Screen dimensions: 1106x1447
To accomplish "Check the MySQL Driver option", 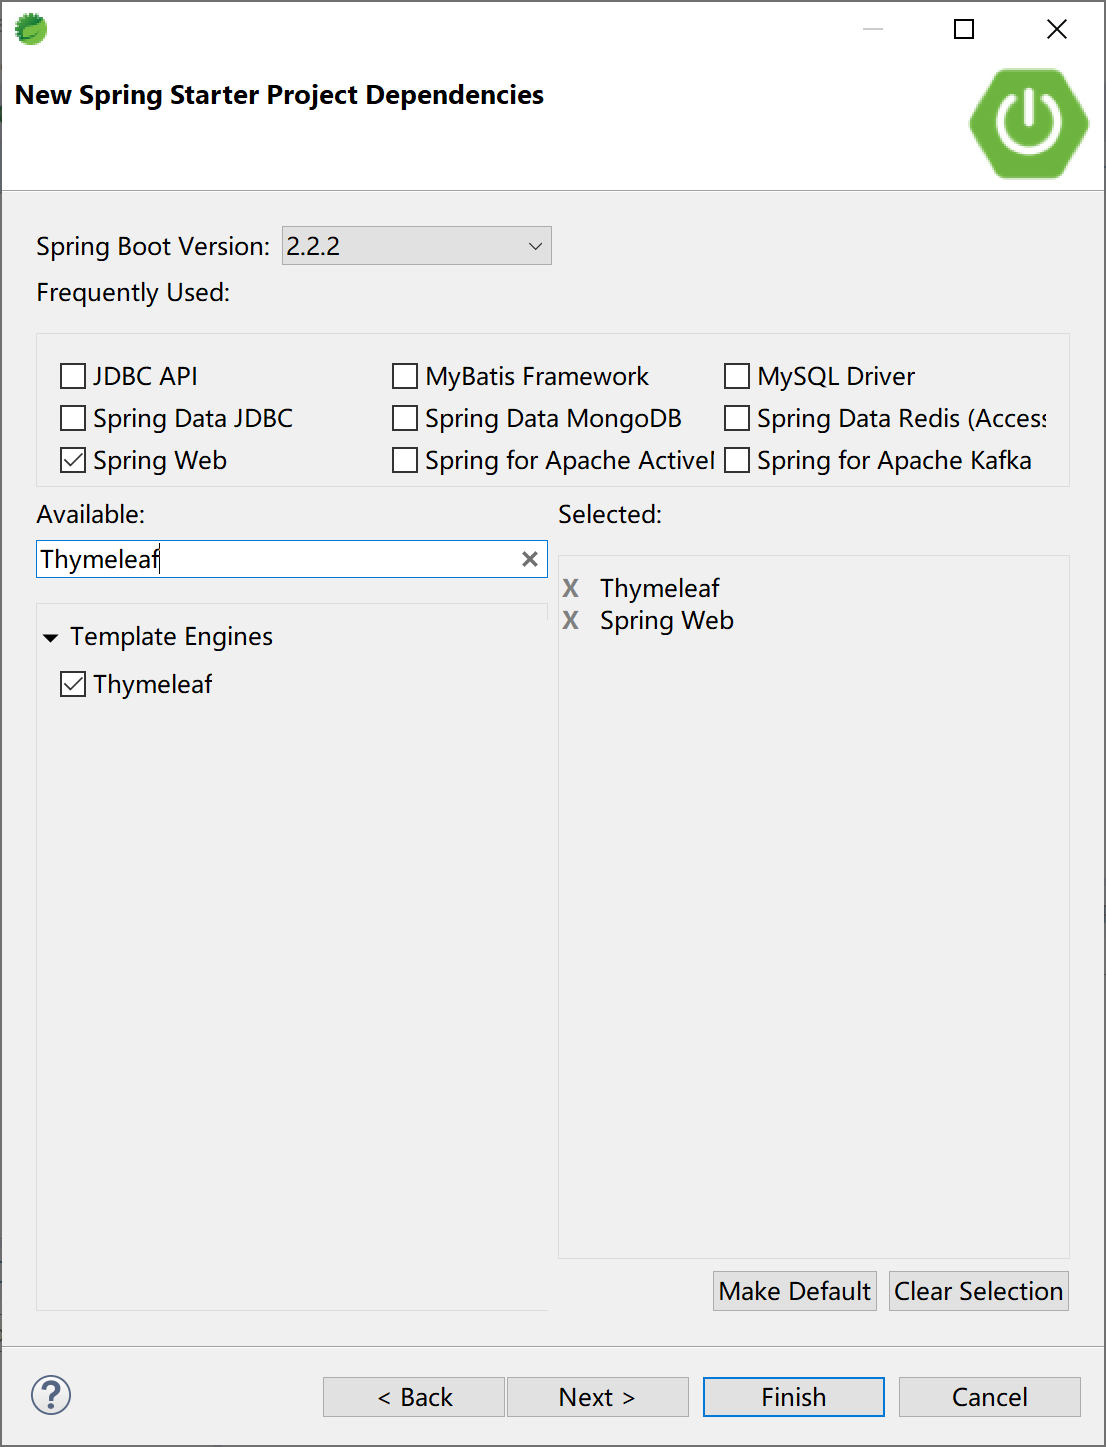I will click(x=737, y=376).
